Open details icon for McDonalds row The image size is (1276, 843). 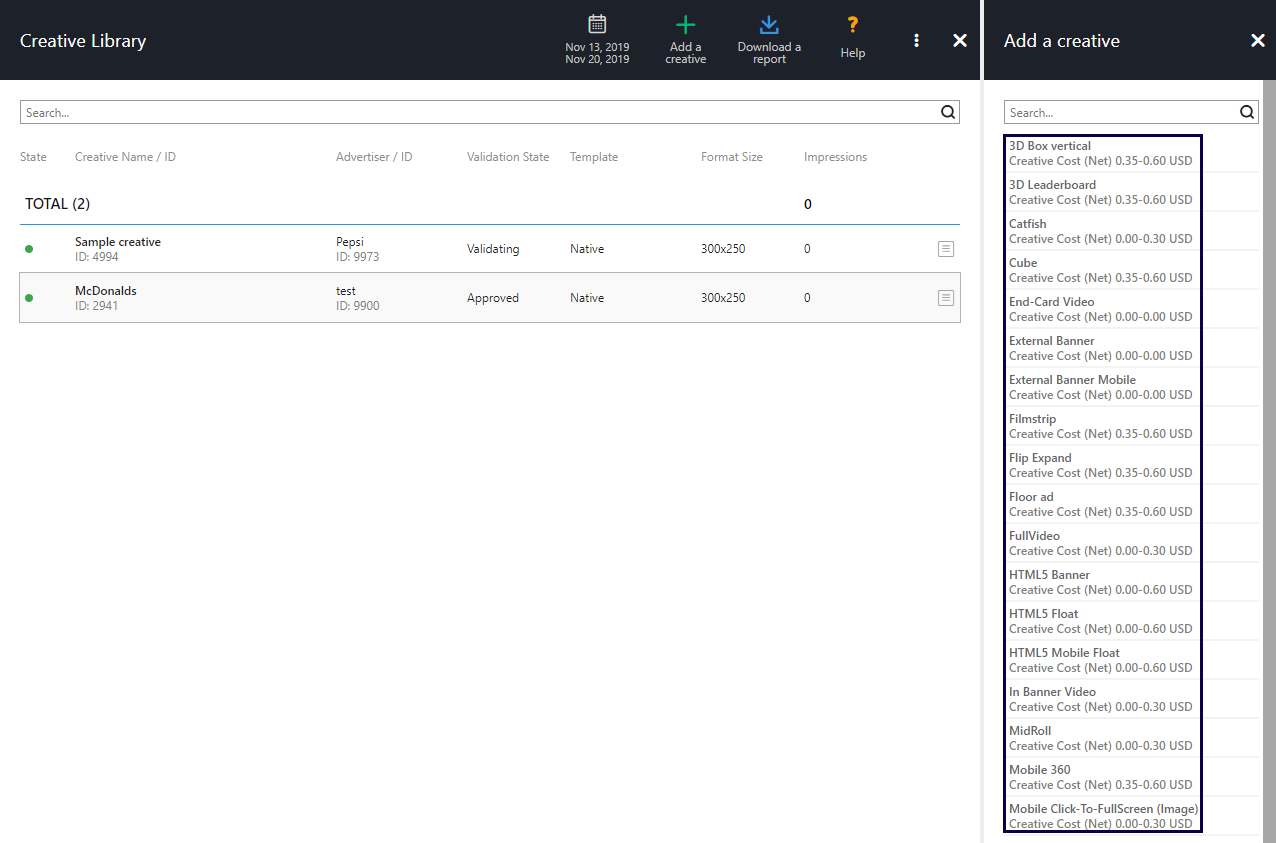coord(945,298)
